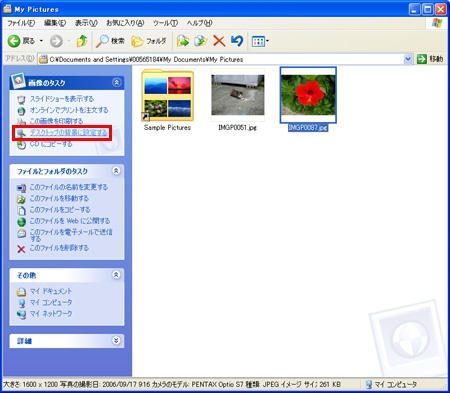Viewport: 450px width, 393px height.
Task: Open マイ コンピュータ link in その他
Action: pyautogui.click(x=51, y=302)
